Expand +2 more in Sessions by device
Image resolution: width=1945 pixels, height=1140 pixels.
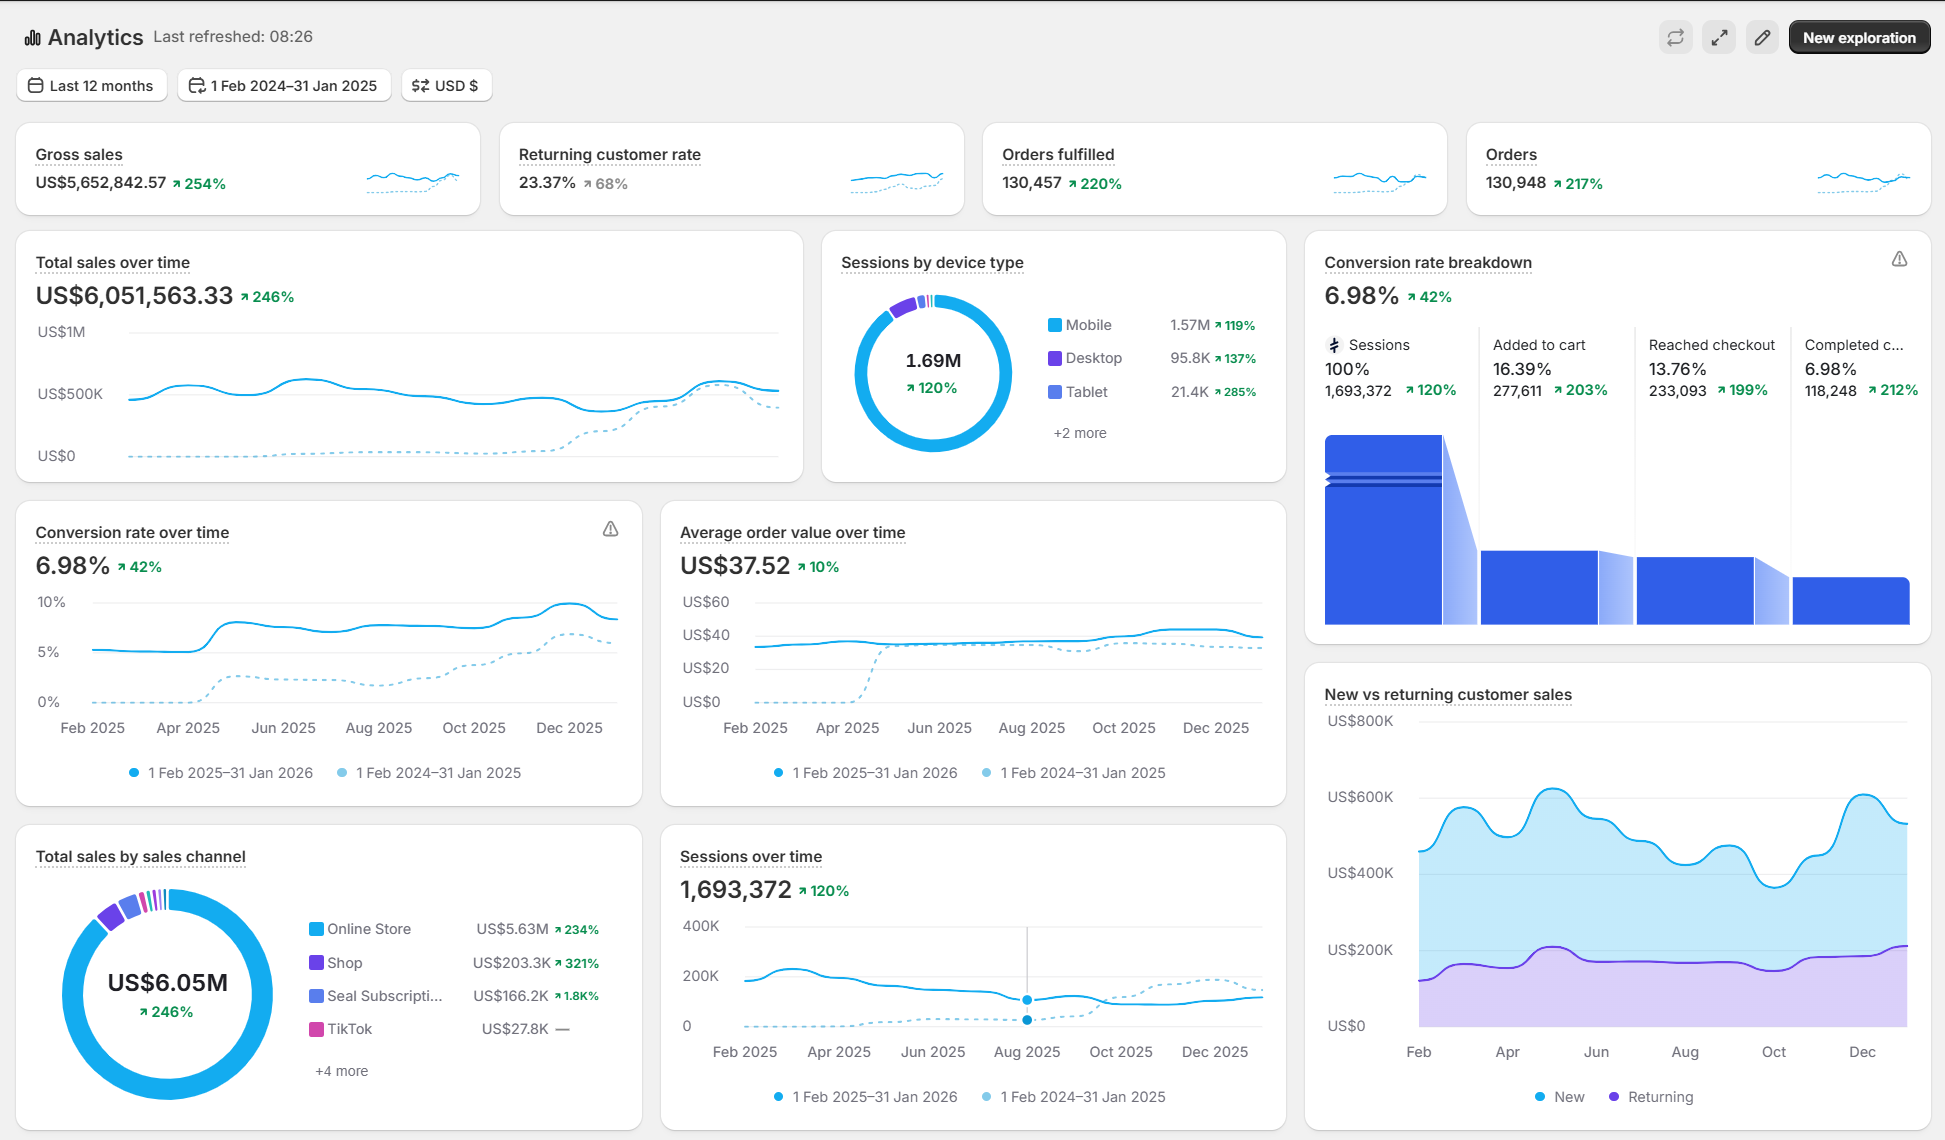pos(1080,433)
